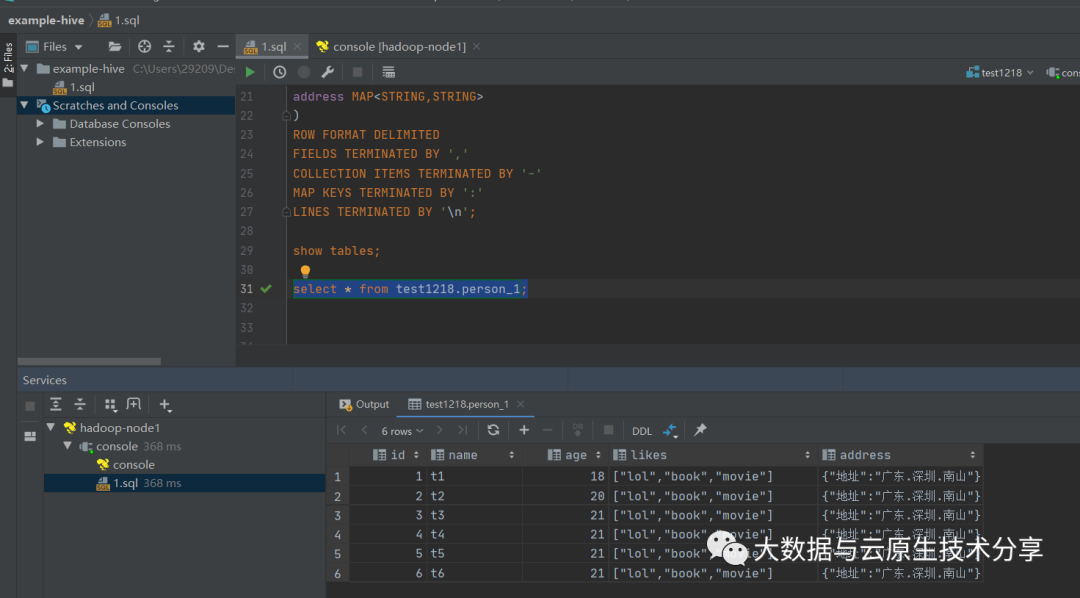Open the test1218 schema dropdown
This screenshot has width=1080, height=598.
pos(1000,72)
